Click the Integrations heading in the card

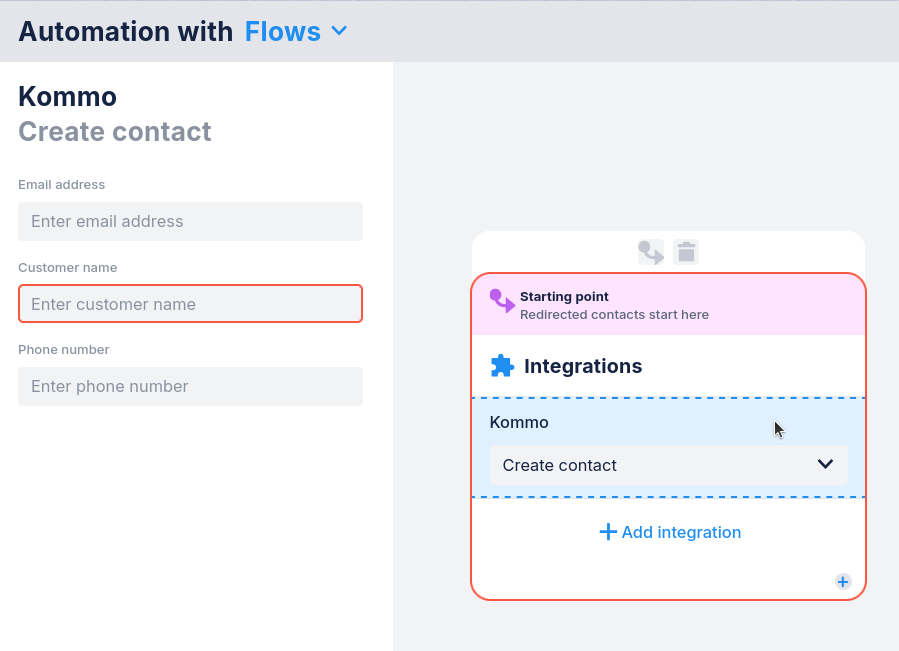(583, 366)
